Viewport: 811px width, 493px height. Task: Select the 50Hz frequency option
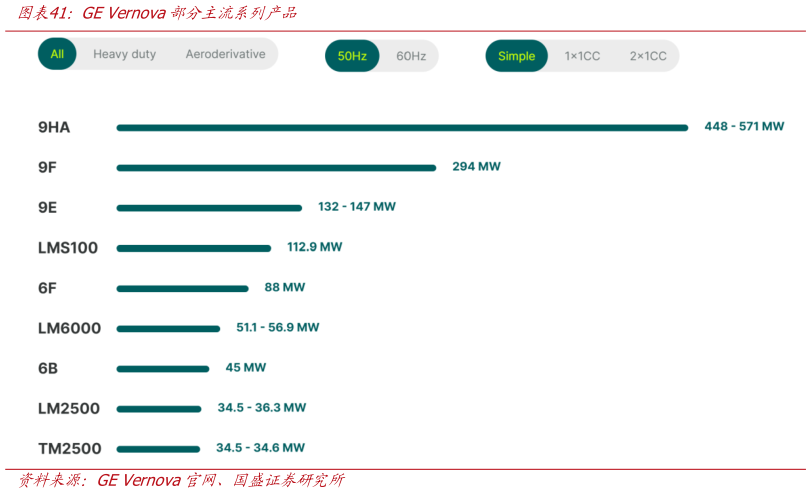pos(352,56)
